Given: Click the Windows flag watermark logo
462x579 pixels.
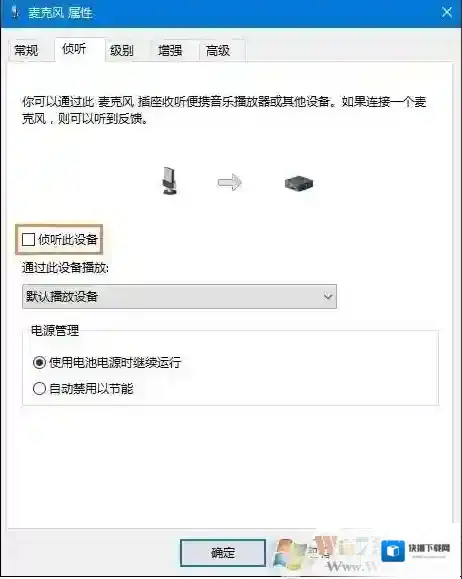Looking at the screenshot, I should 288,553.
